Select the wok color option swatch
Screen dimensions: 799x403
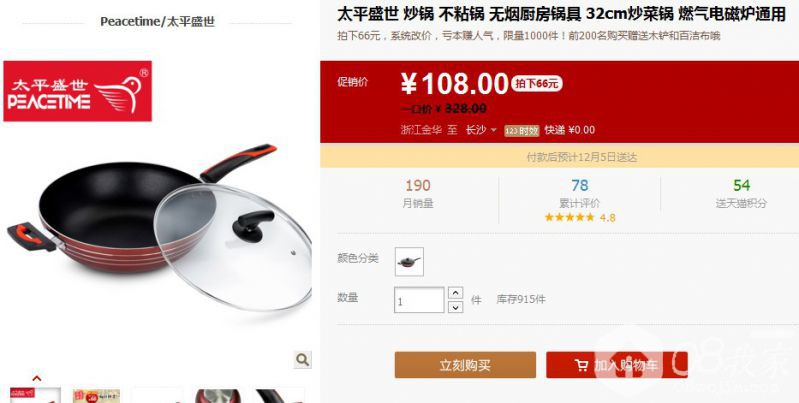409,261
